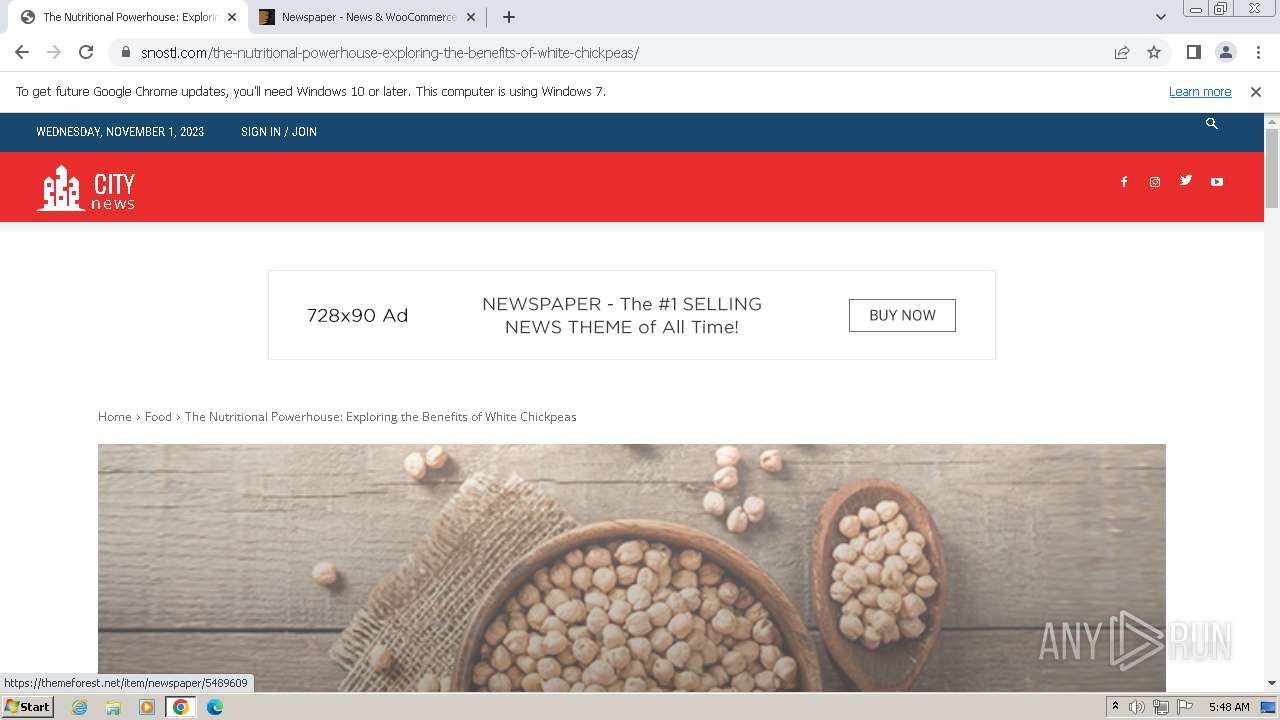Click the BUY NOW button
This screenshot has height=720, width=1280.
pyautogui.click(x=902, y=315)
